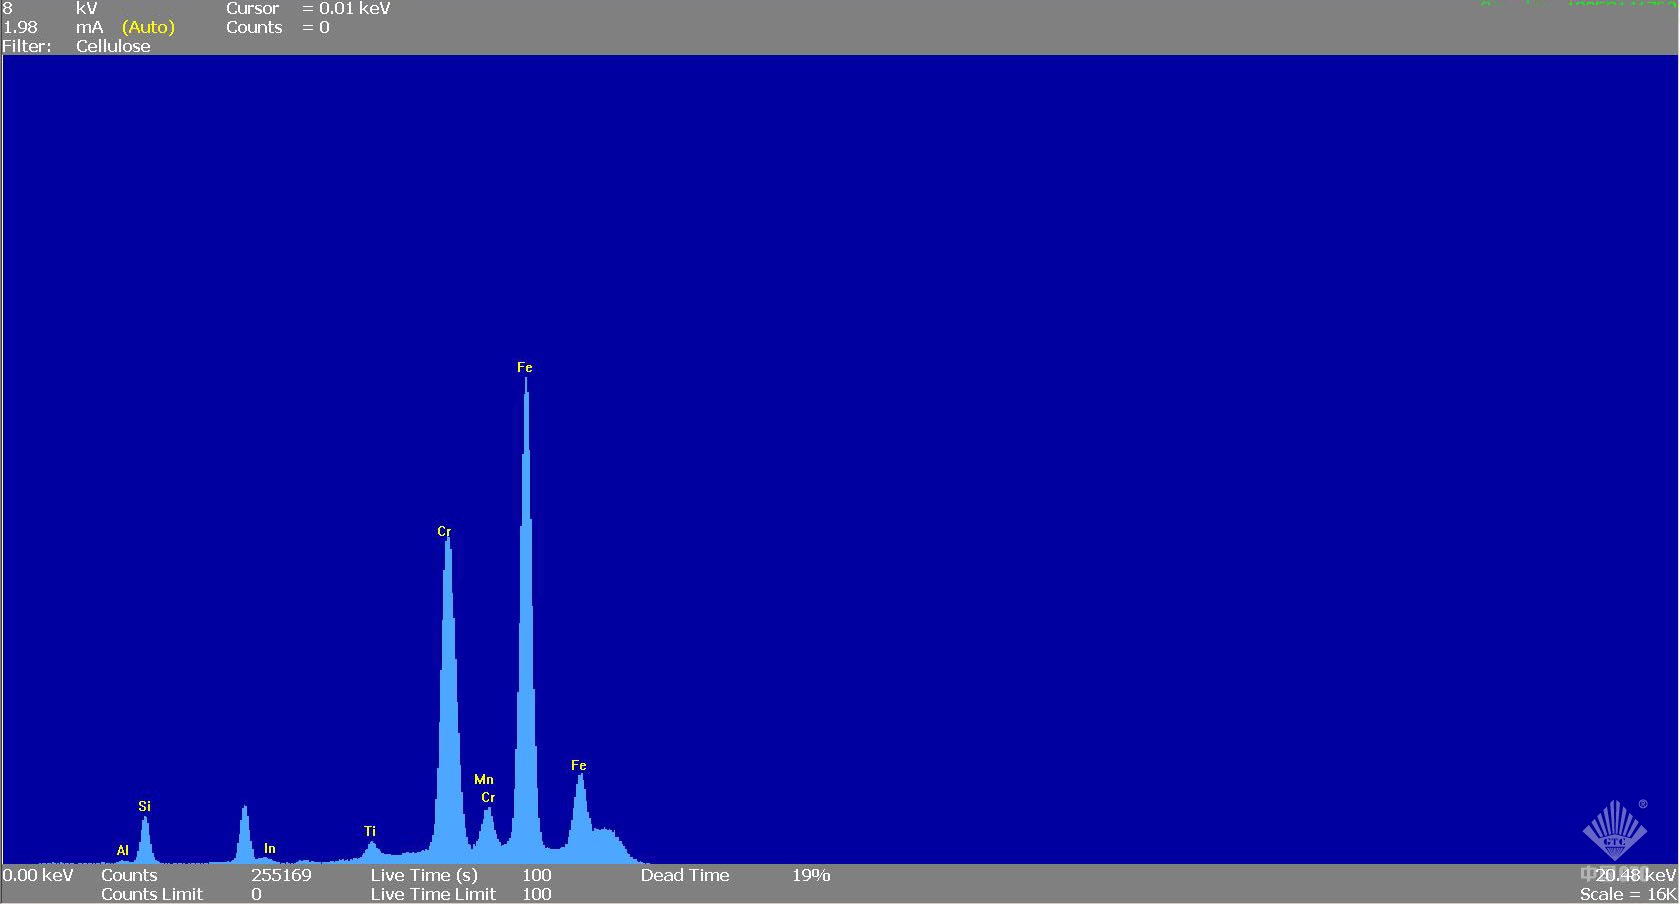The height and width of the screenshot is (904, 1680).
Task: Click the Dead Time 19% readout
Action: click(811, 875)
